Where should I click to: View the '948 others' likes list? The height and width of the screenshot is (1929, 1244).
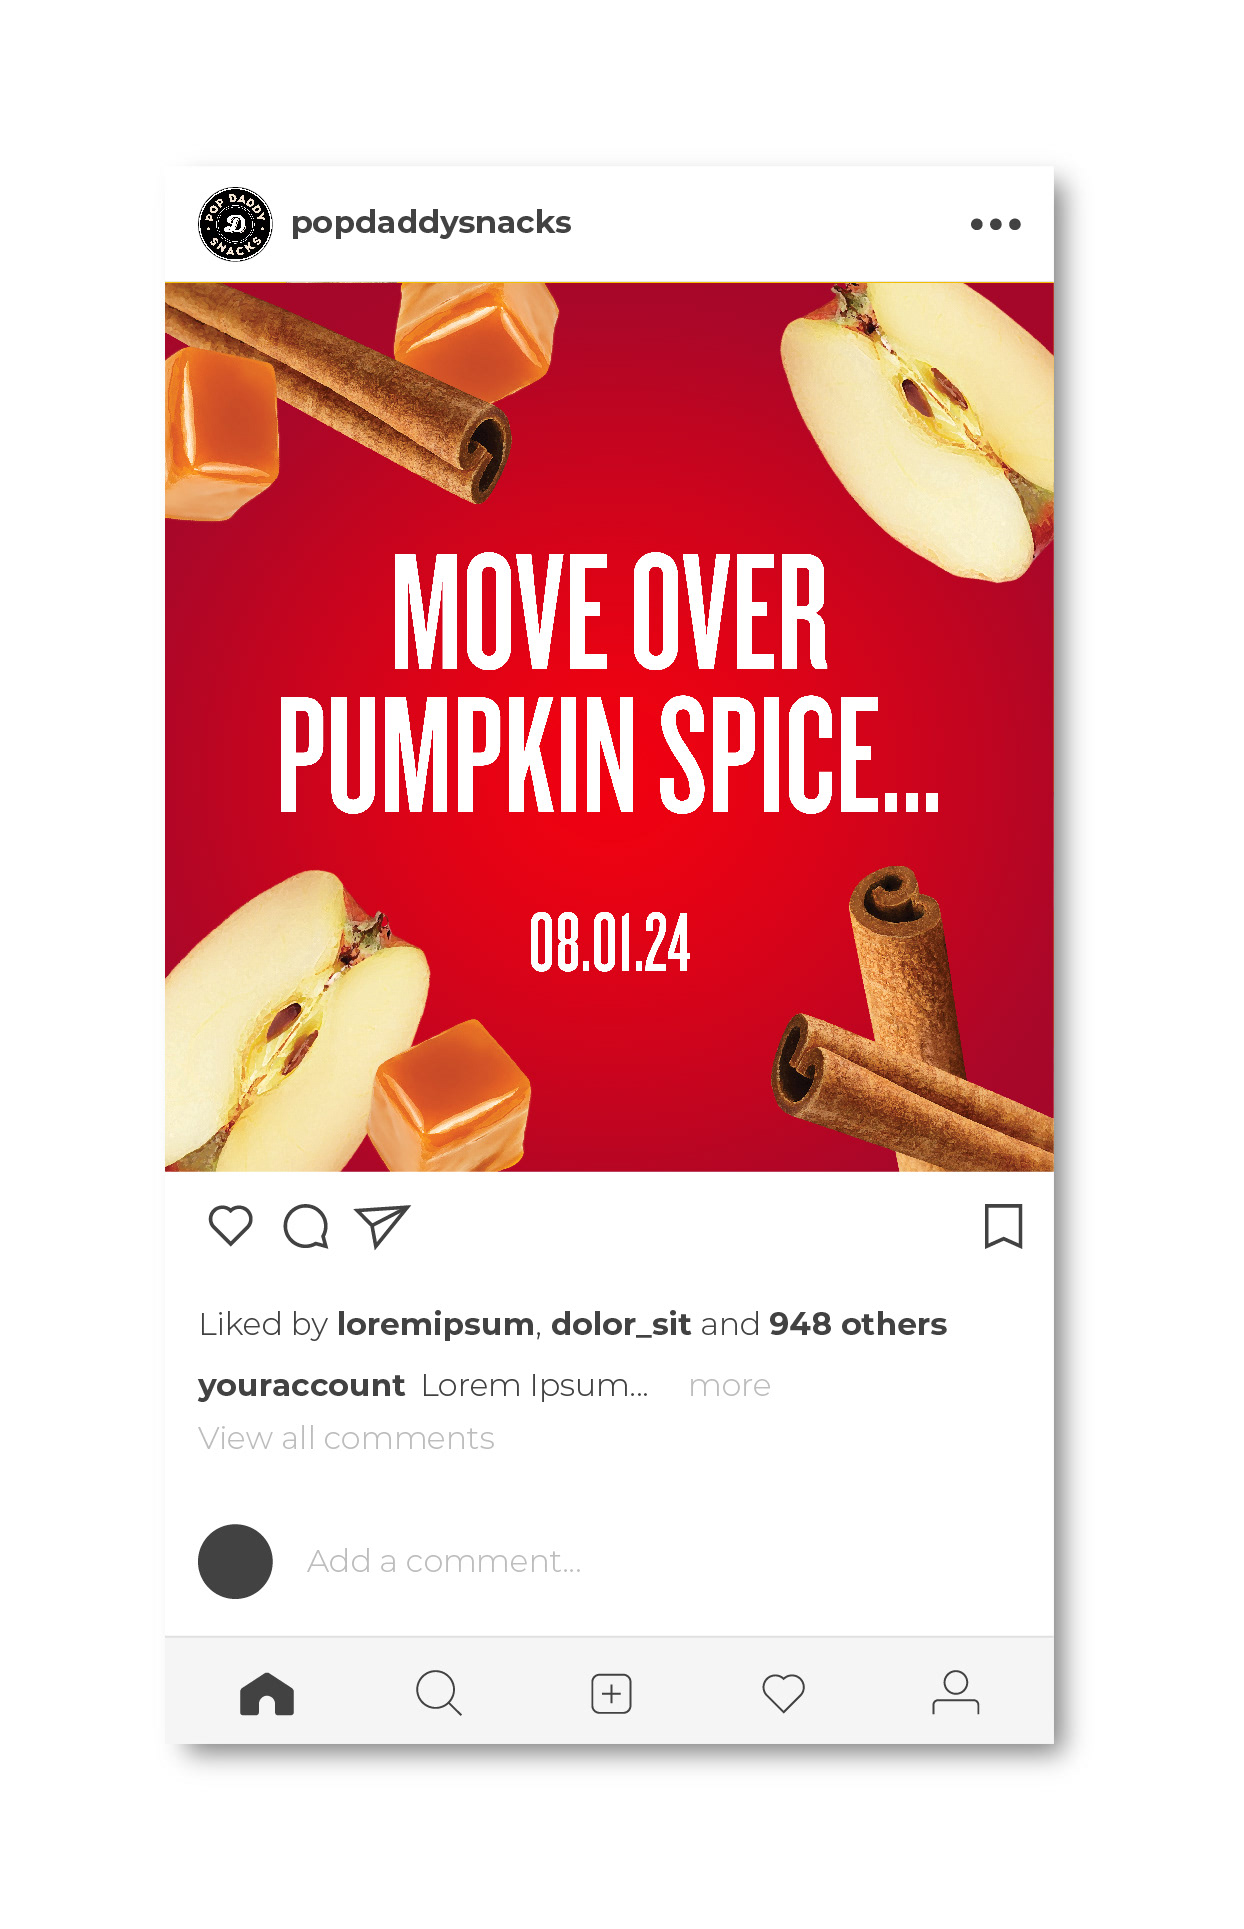point(858,1324)
